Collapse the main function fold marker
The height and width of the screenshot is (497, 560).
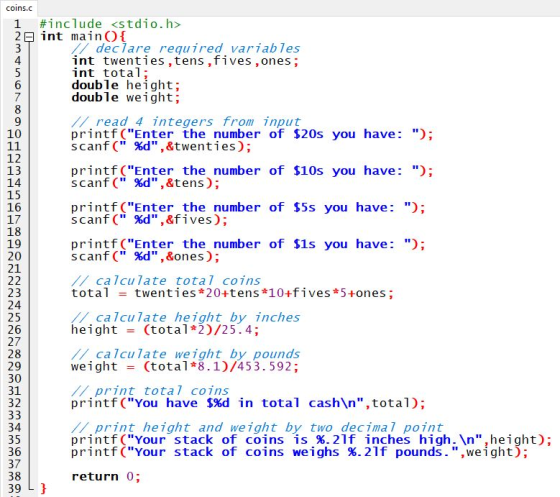click(29, 37)
